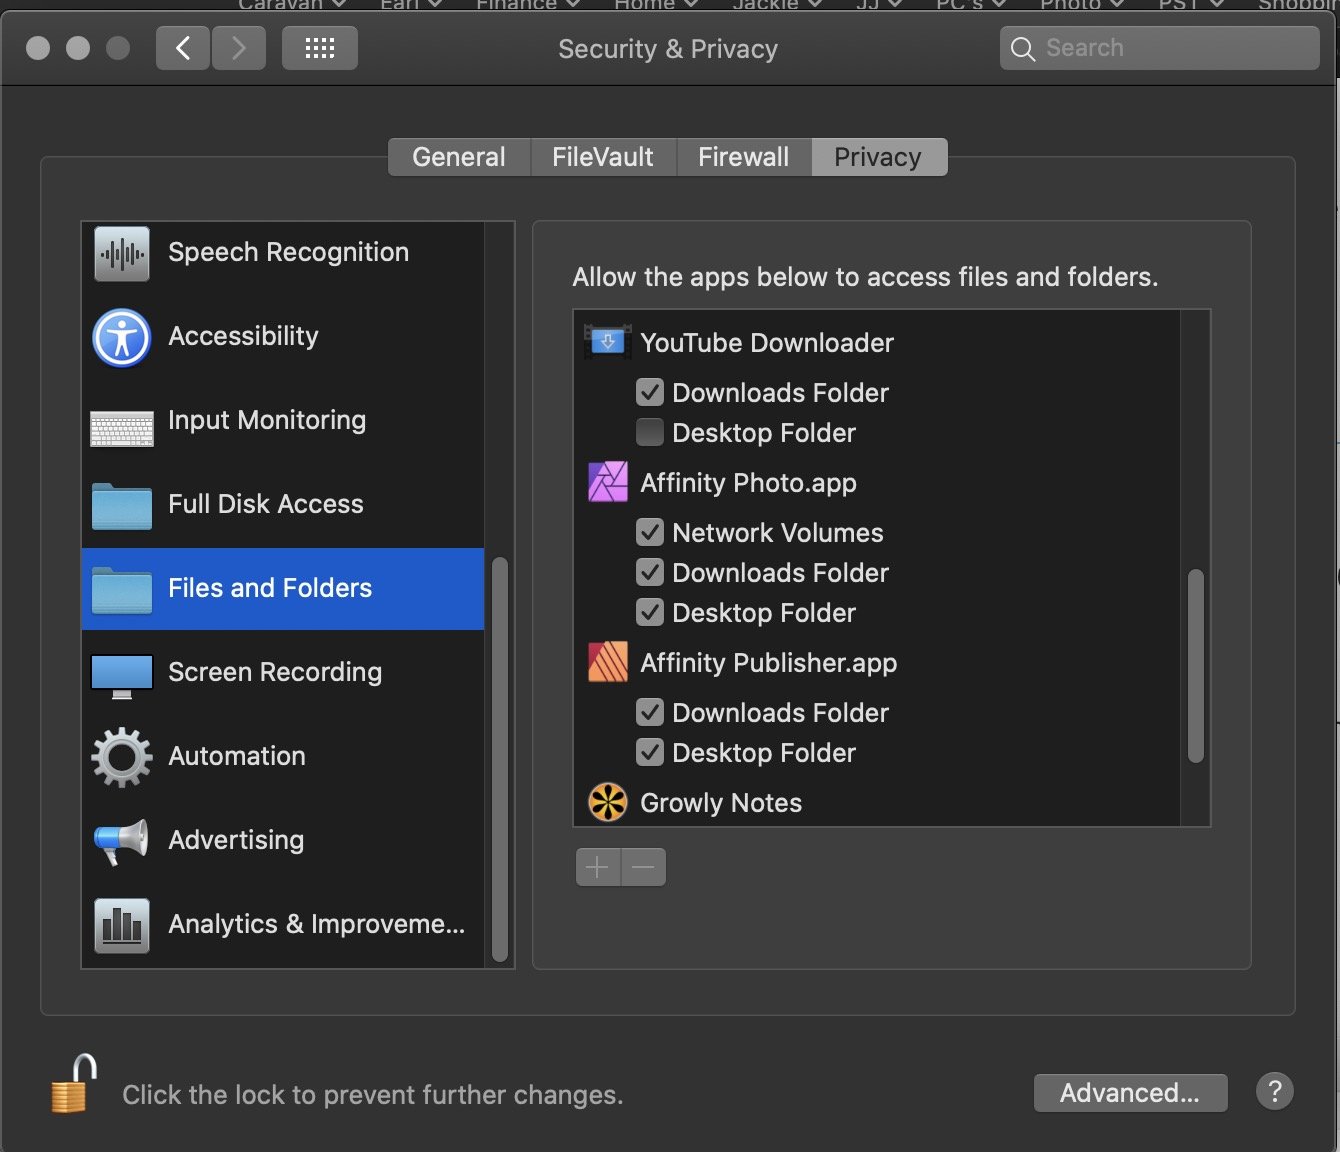Open the Photo bookmark folder dropdown

click(x=1083, y=5)
